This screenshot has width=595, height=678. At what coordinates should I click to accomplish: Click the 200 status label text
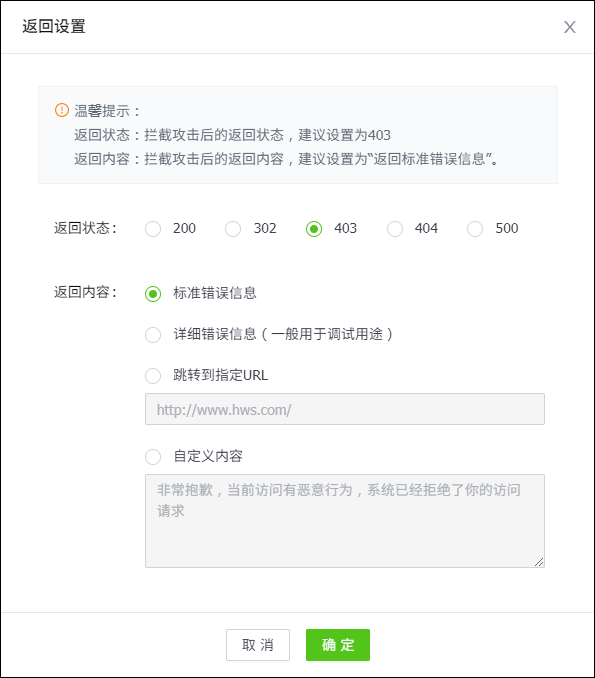184,228
